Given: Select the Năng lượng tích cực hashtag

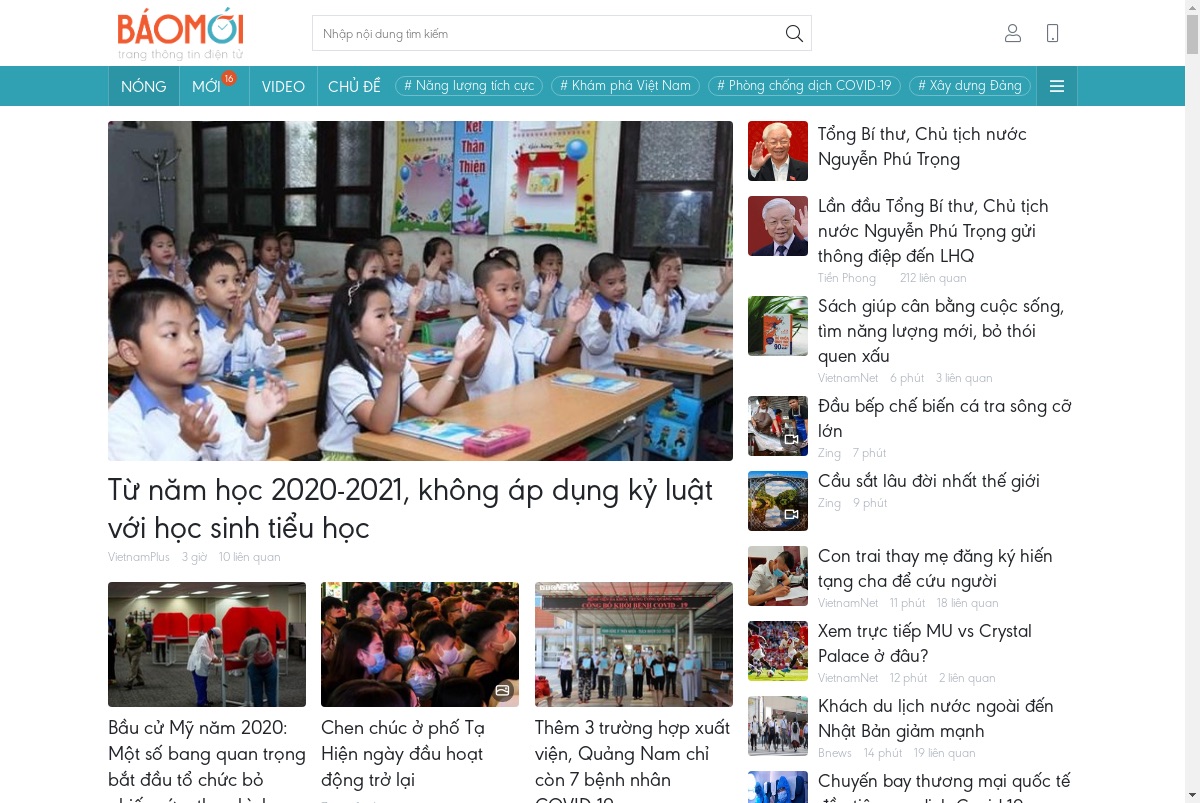Looking at the screenshot, I should (x=469, y=86).
